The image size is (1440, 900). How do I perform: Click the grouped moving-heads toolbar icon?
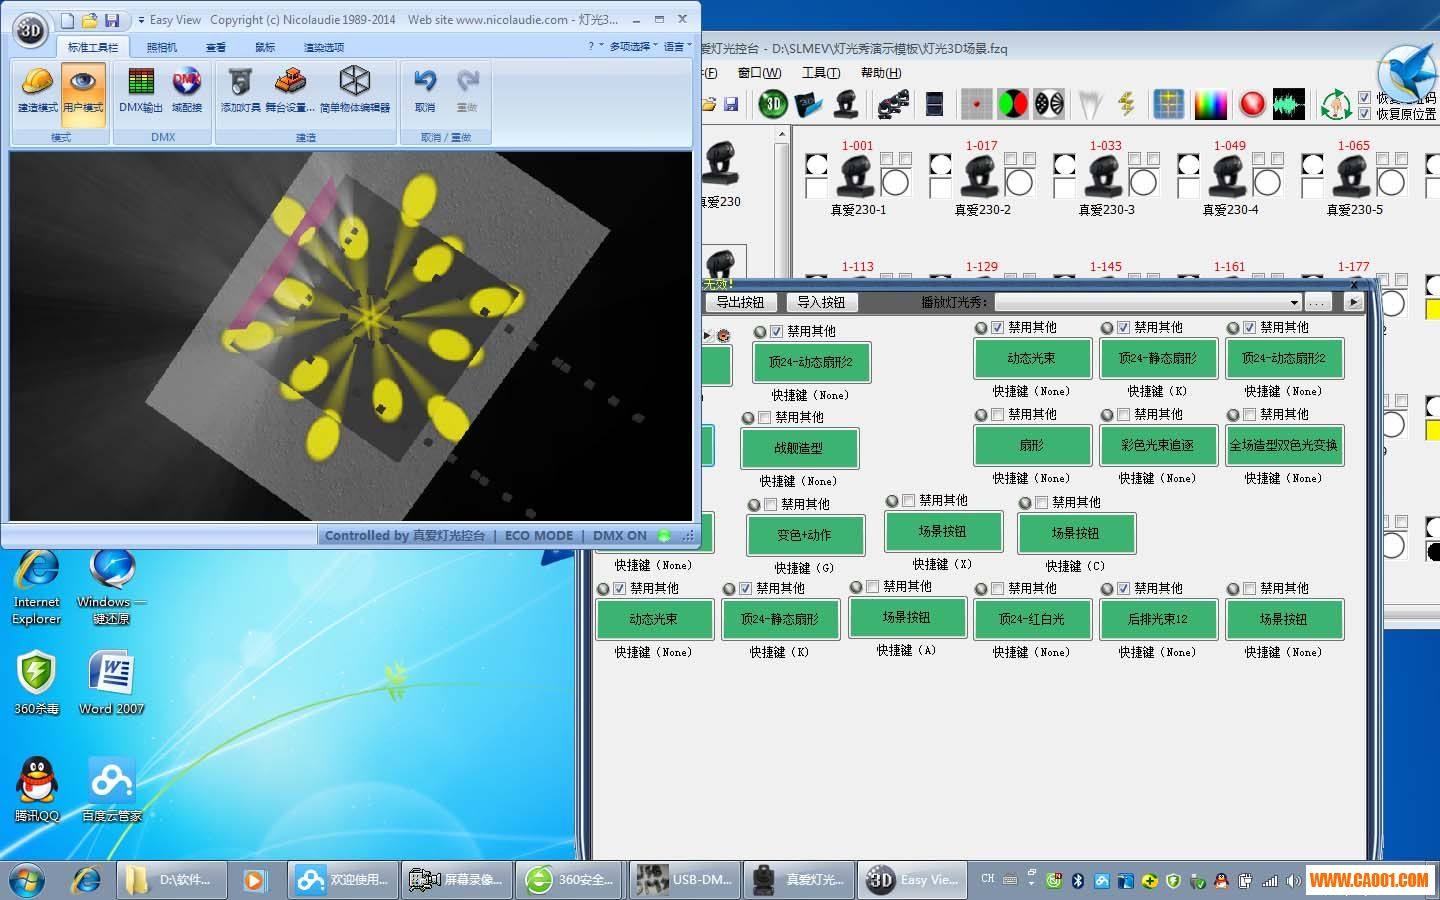point(893,103)
